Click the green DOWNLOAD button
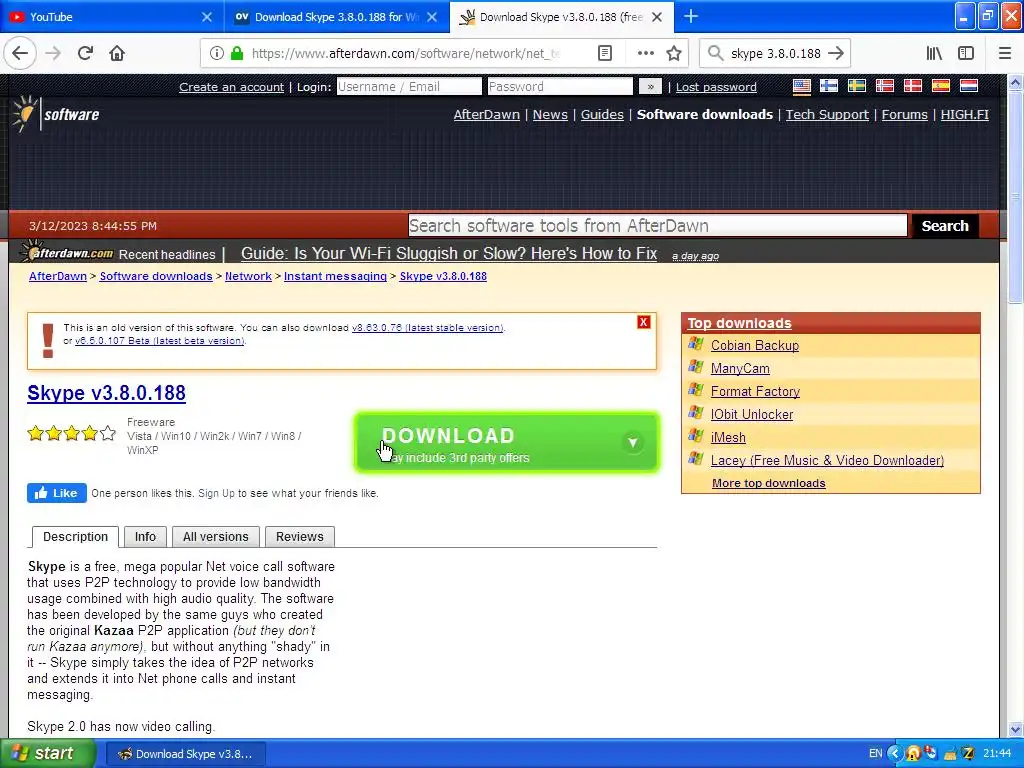The image size is (1024, 768). (506, 442)
